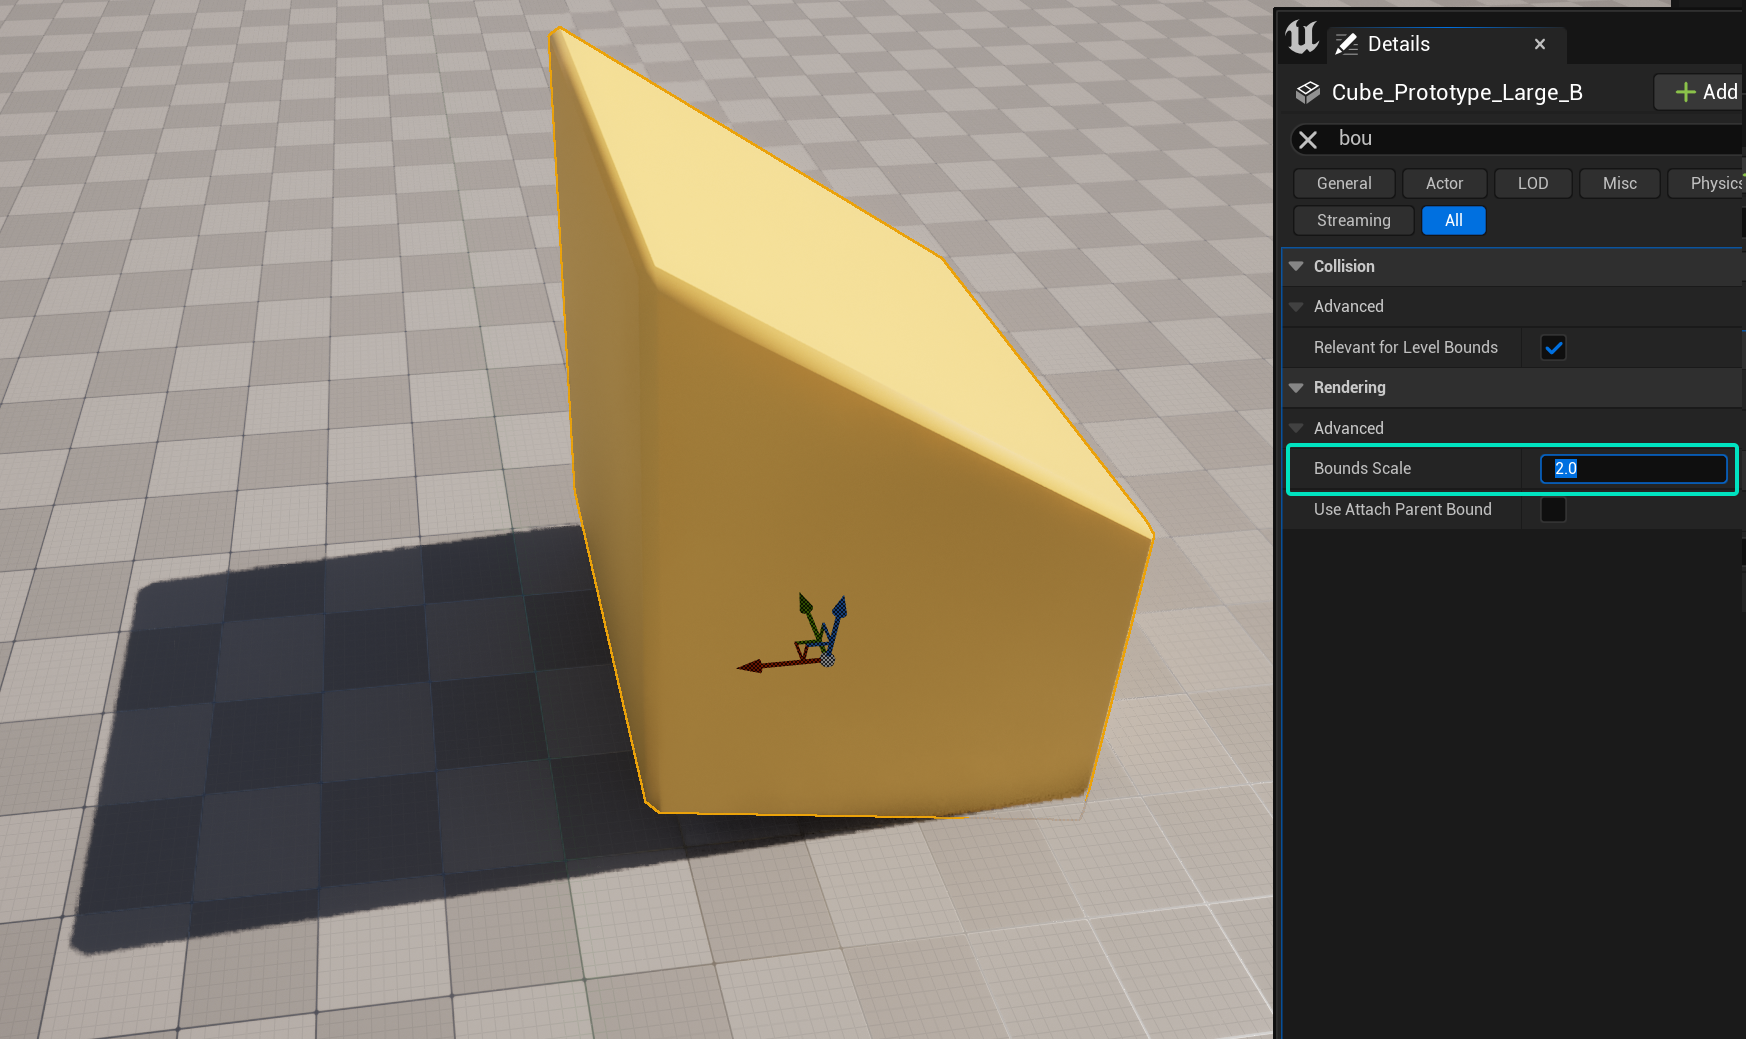Select the LOD filter tab

tap(1533, 183)
